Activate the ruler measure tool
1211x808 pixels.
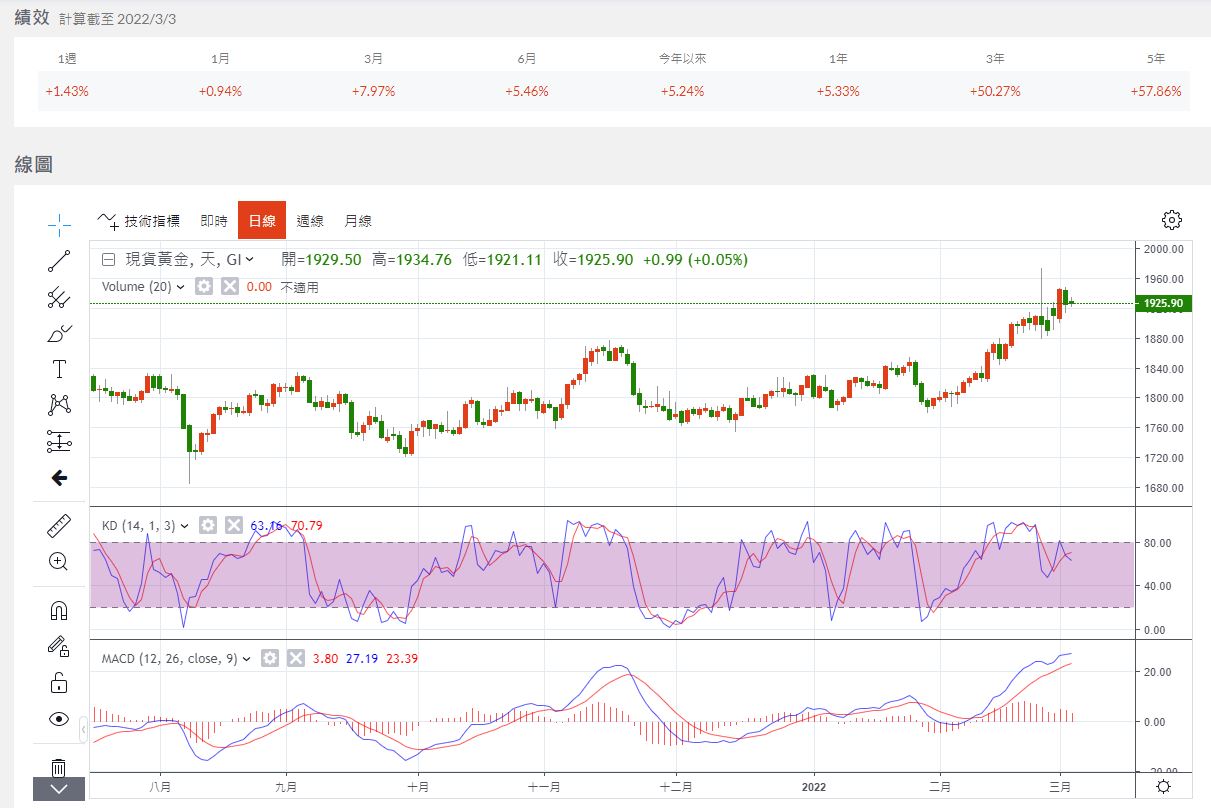(59, 526)
